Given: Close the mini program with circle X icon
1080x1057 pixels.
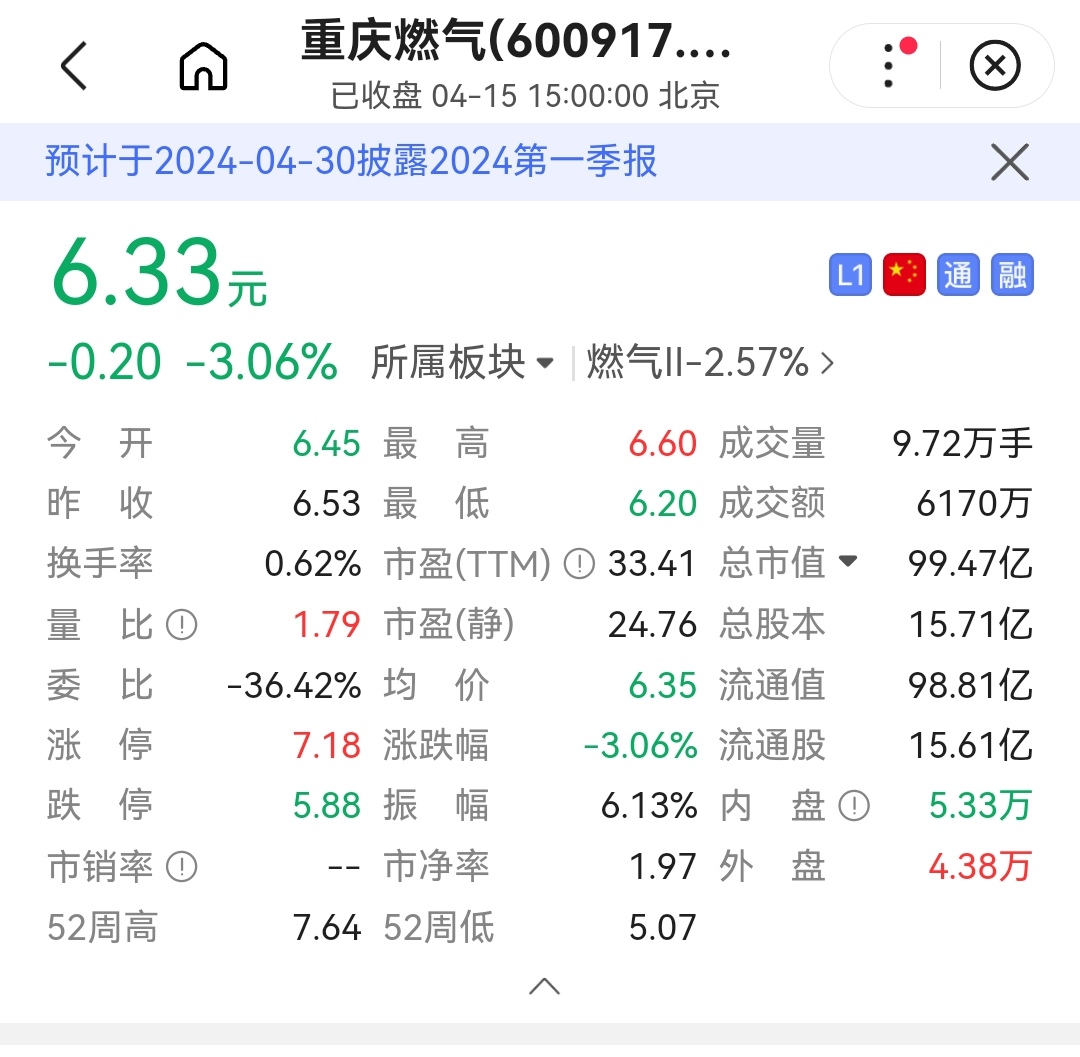Looking at the screenshot, I should 994,64.
